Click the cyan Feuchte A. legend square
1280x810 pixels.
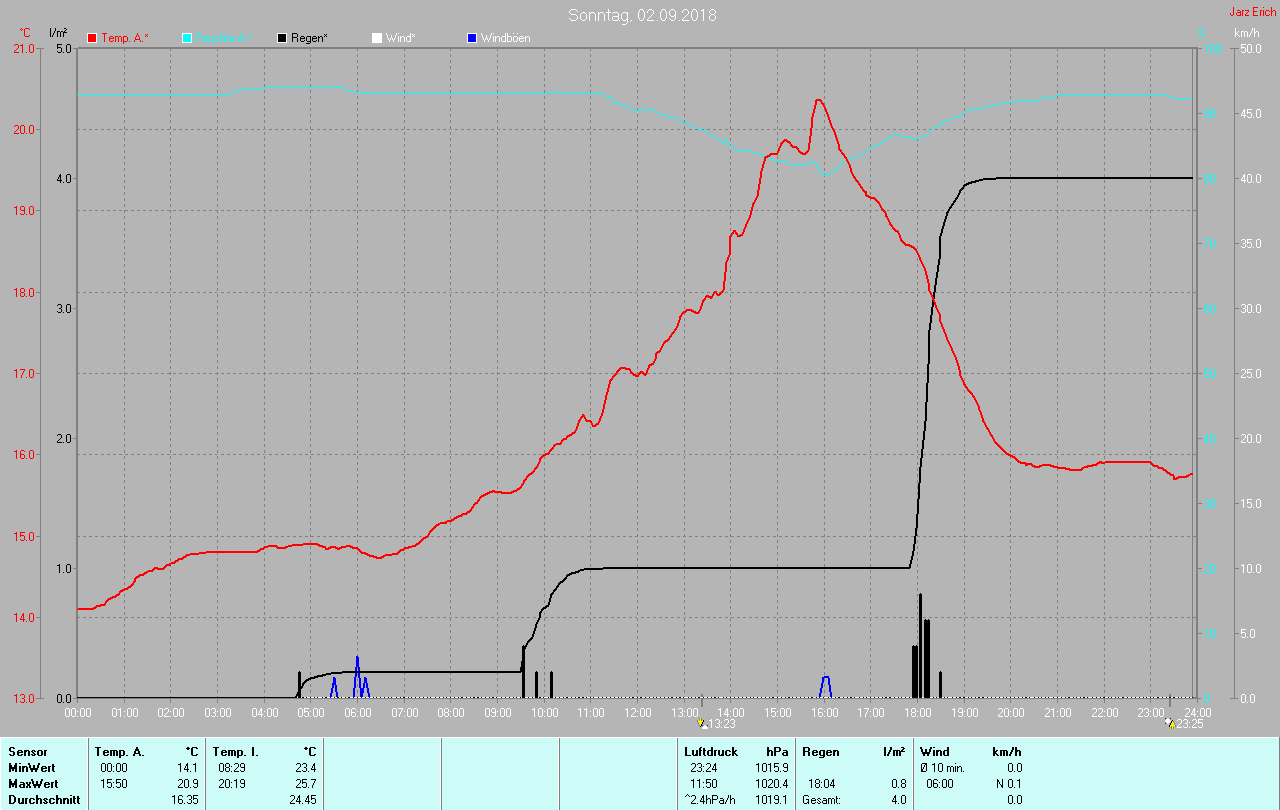[x=187, y=38]
